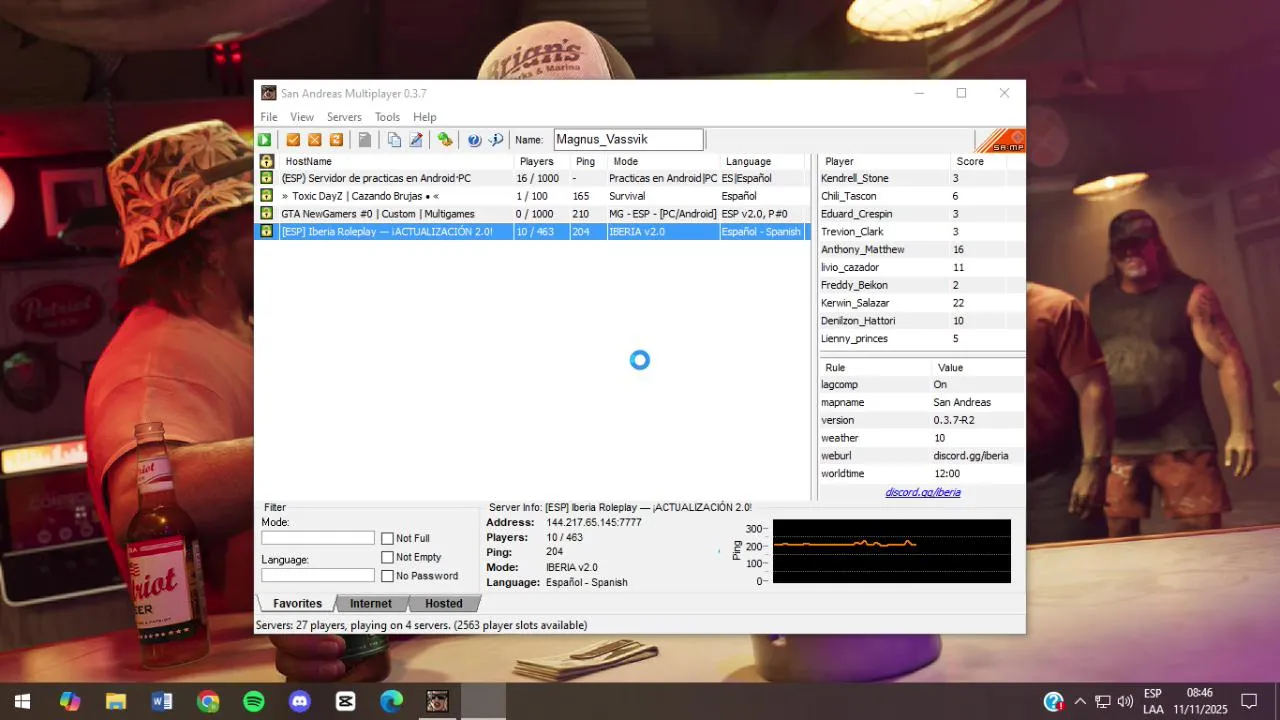Open File Explorer from the taskbar

tap(116, 701)
